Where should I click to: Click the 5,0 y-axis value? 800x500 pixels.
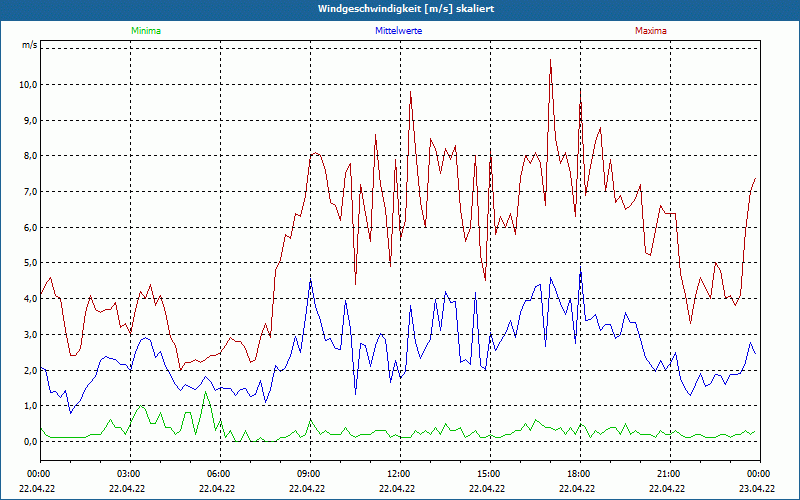[x=31, y=263]
